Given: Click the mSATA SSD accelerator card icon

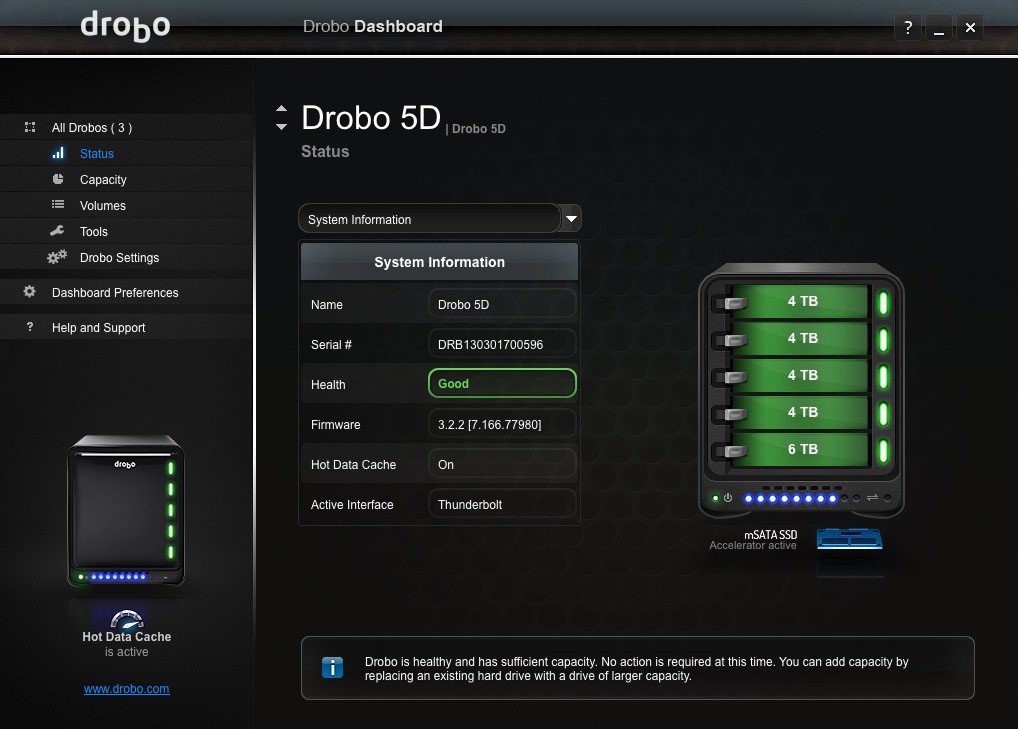Looking at the screenshot, I should (x=849, y=539).
